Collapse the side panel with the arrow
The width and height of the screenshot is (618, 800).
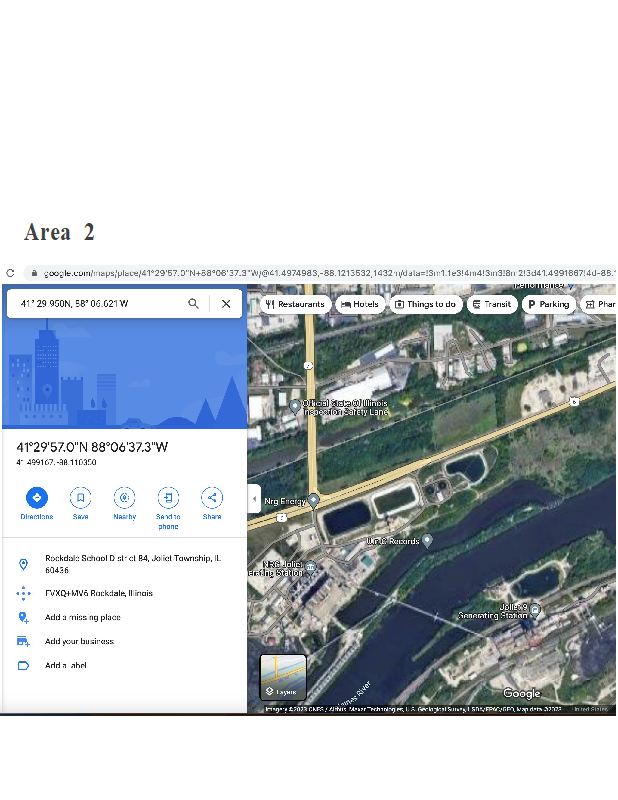pos(254,498)
